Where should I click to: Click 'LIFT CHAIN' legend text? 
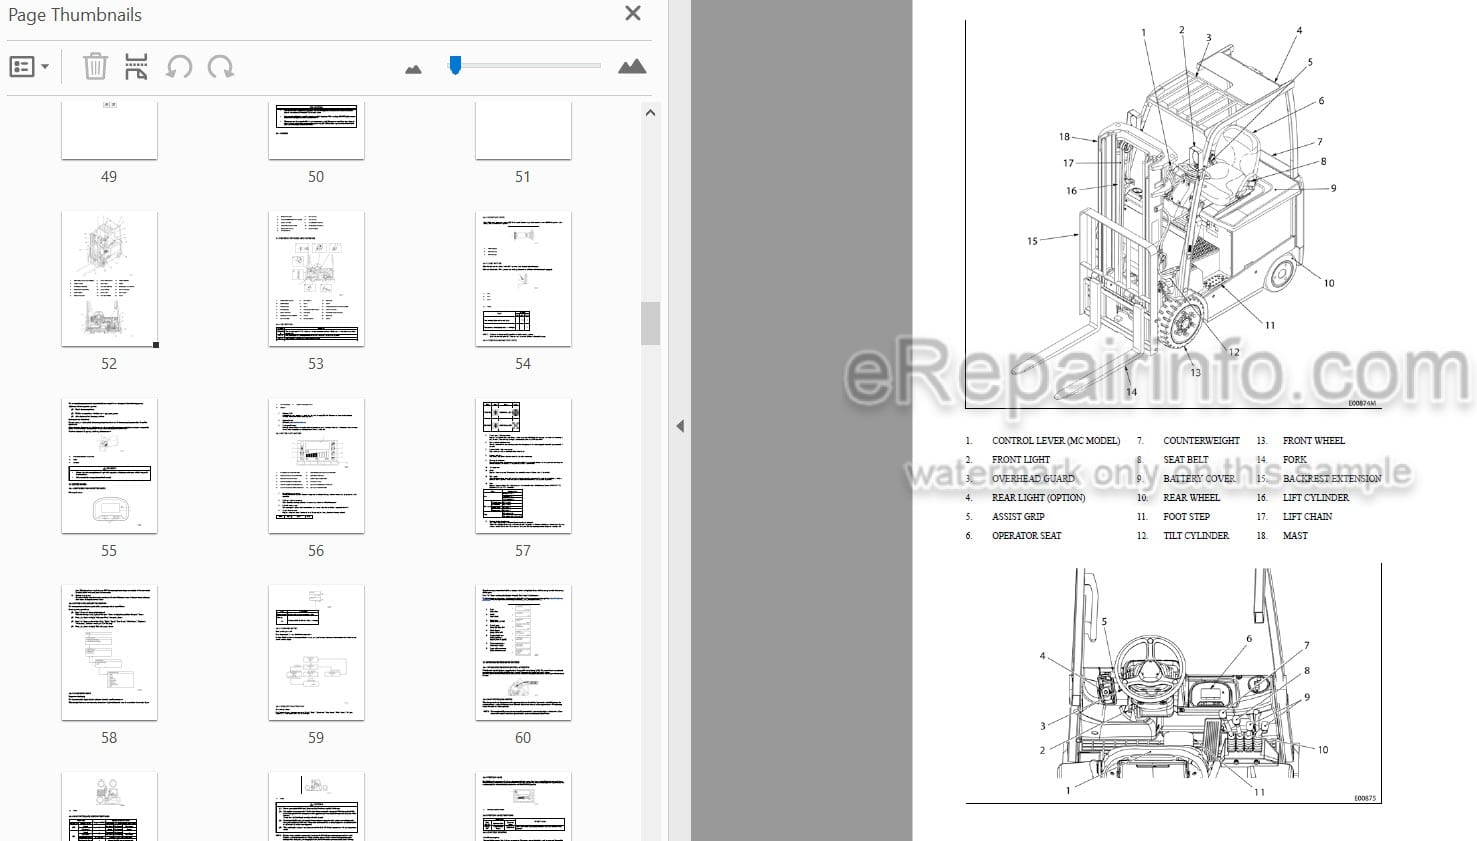point(1307,517)
